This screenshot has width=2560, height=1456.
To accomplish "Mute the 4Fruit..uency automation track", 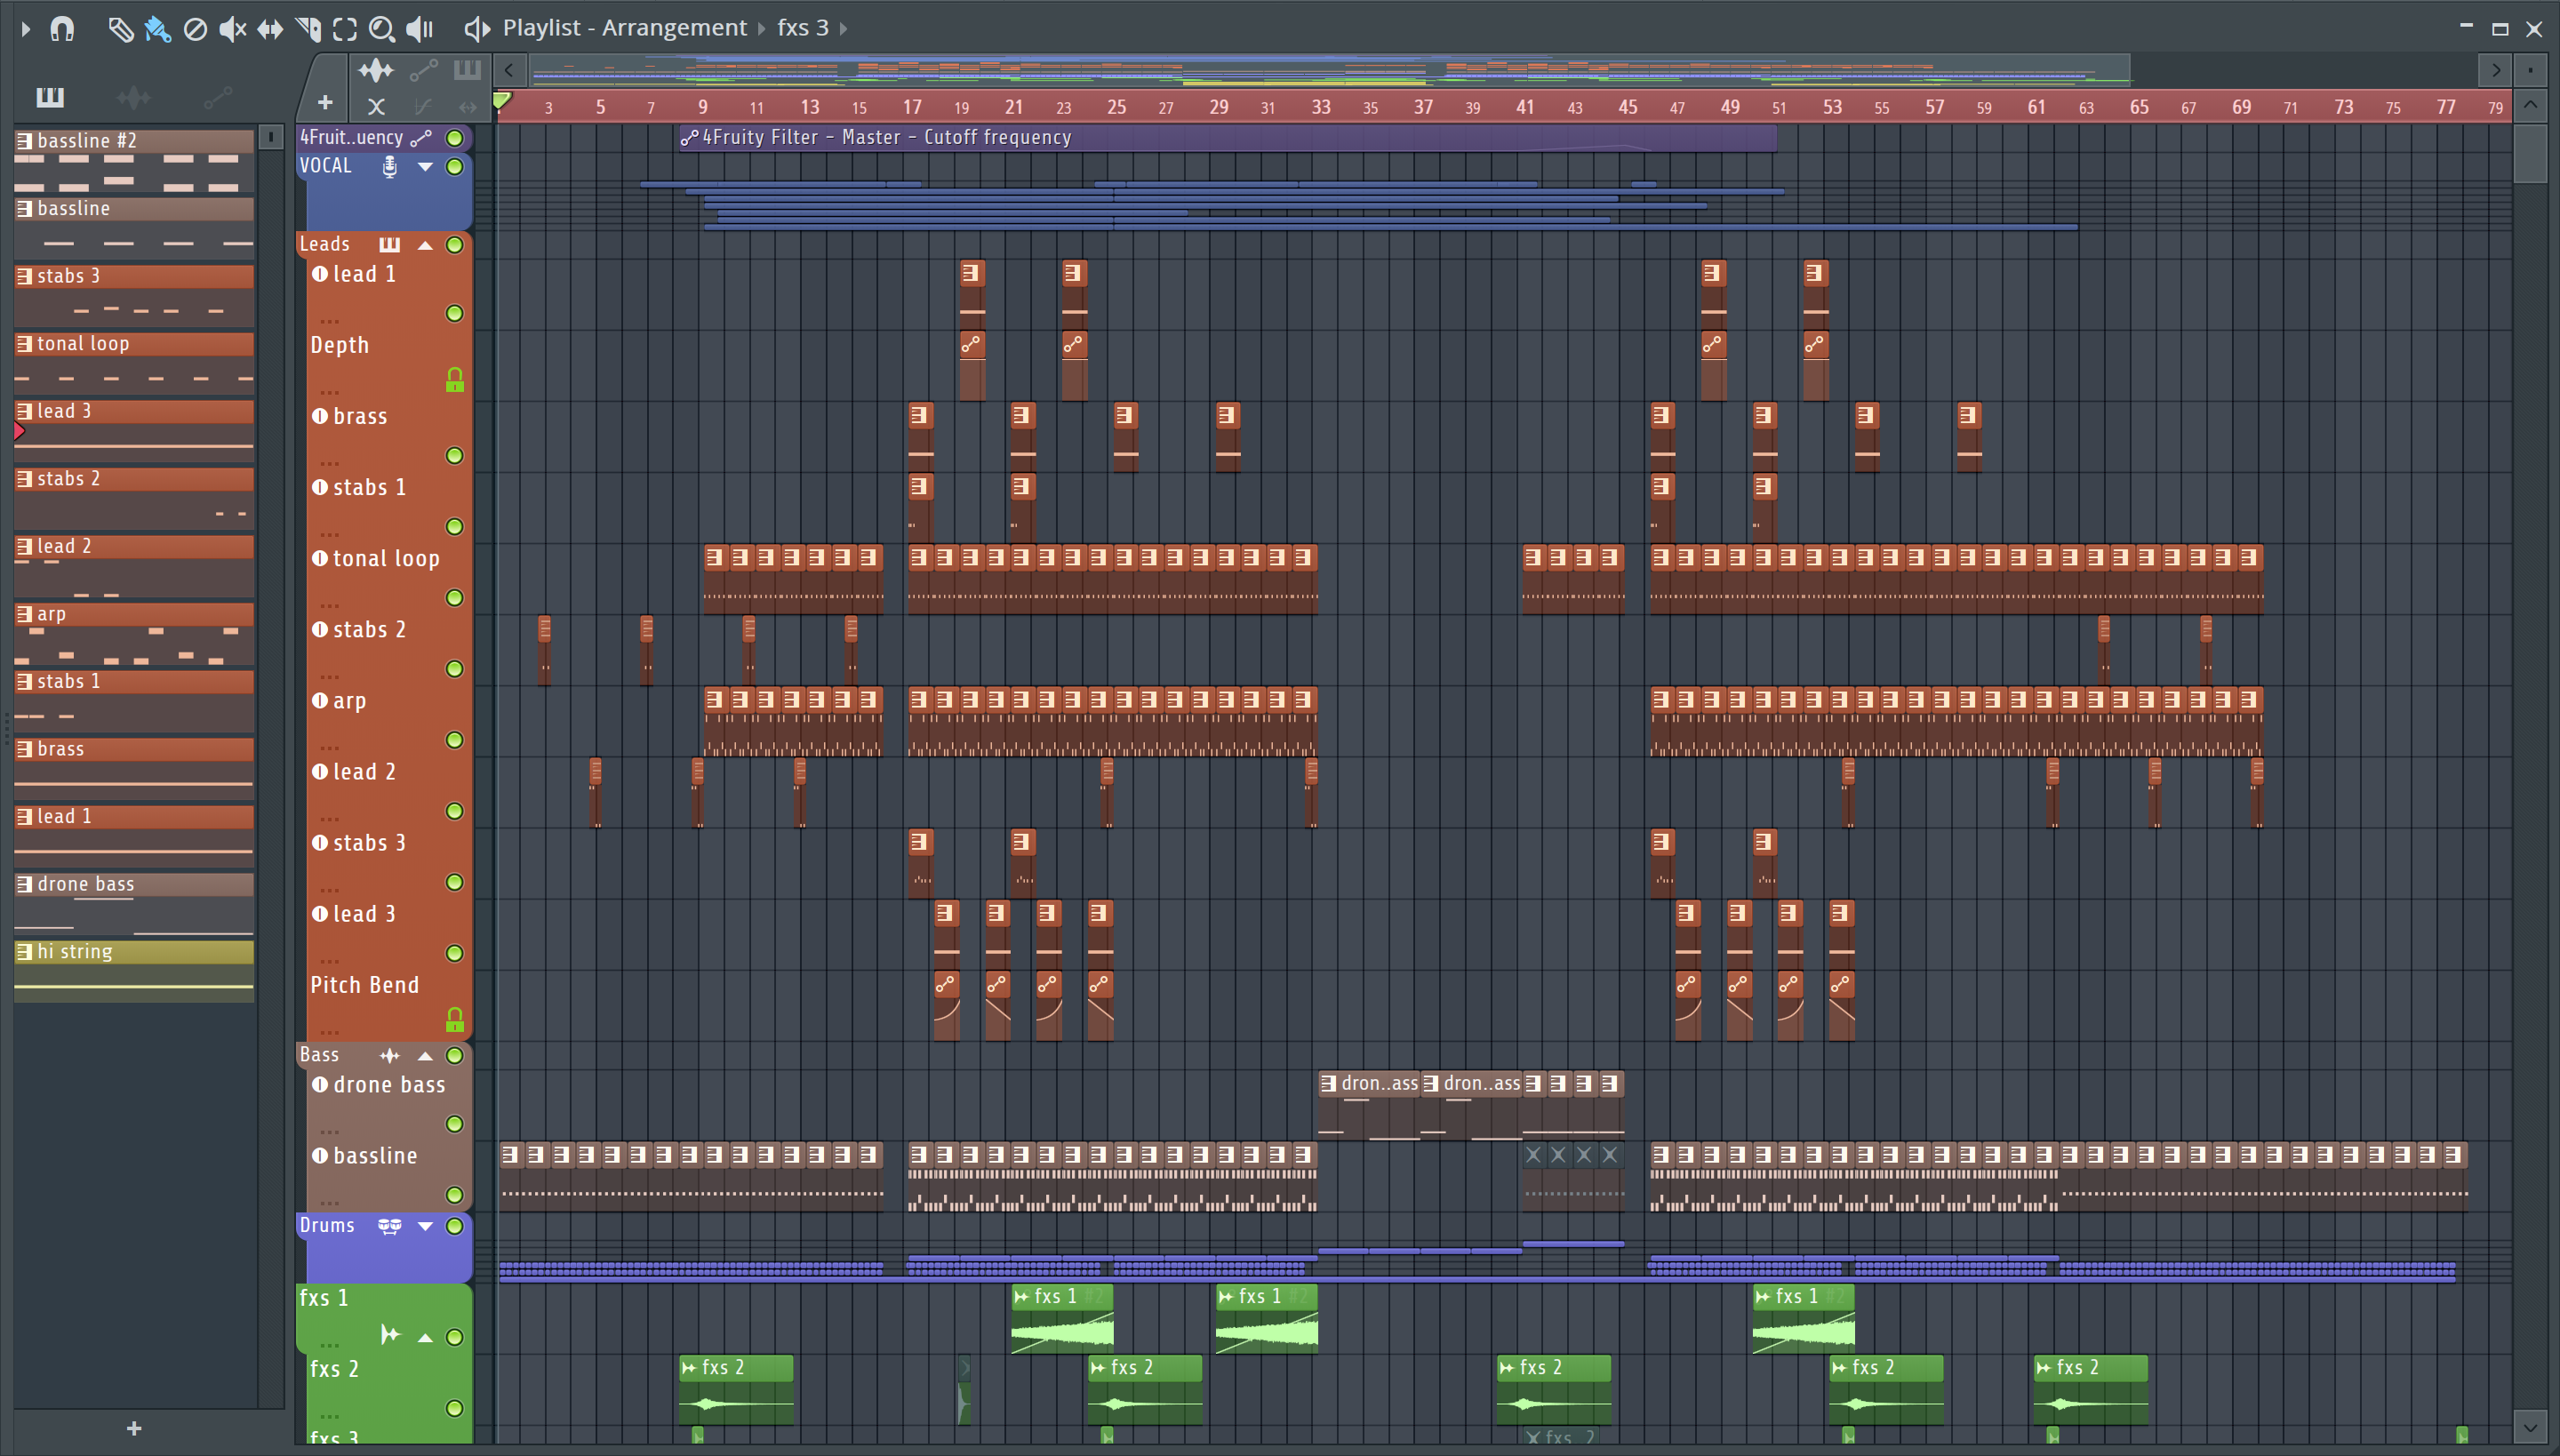I will tap(454, 138).
